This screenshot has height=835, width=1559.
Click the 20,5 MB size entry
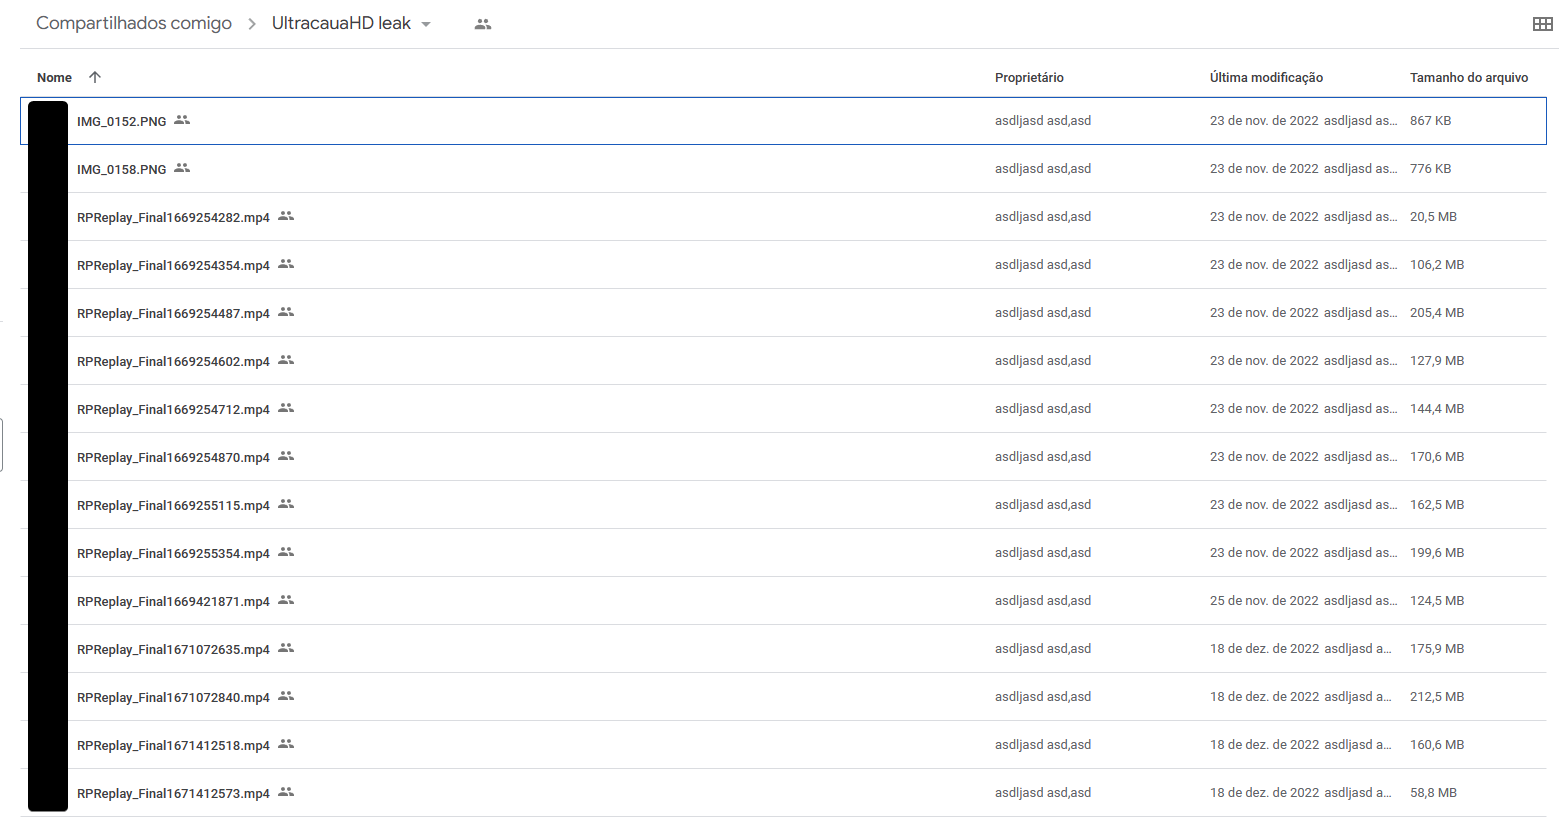tap(1433, 217)
